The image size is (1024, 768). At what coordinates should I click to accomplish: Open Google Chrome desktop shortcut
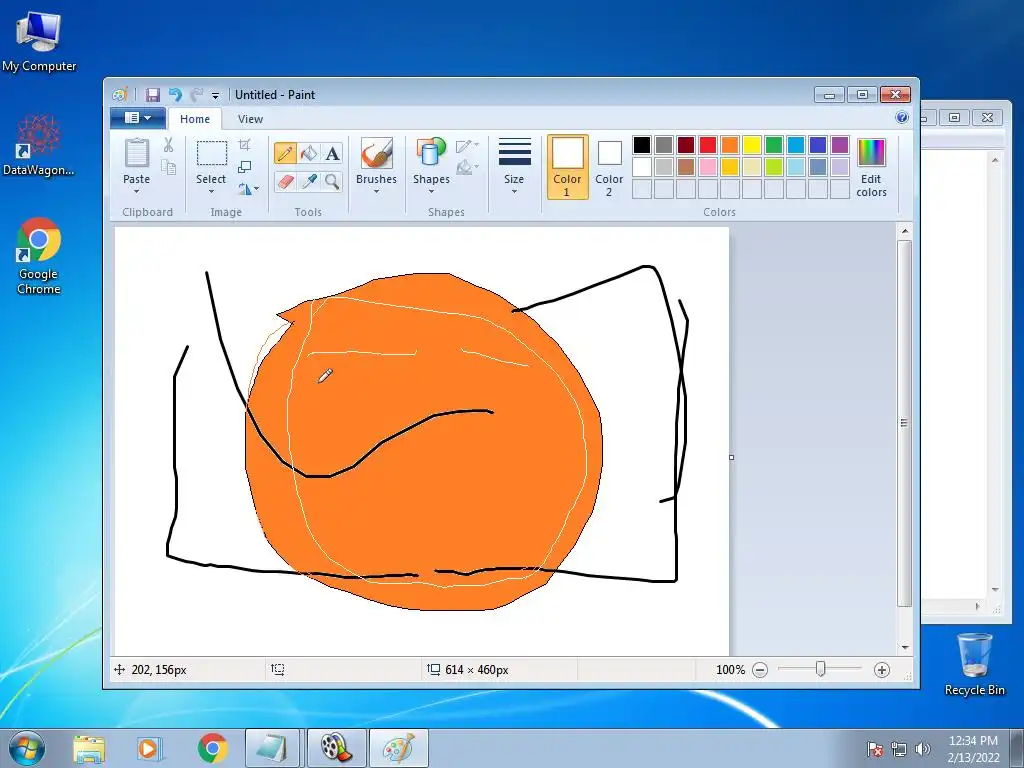tap(39, 256)
